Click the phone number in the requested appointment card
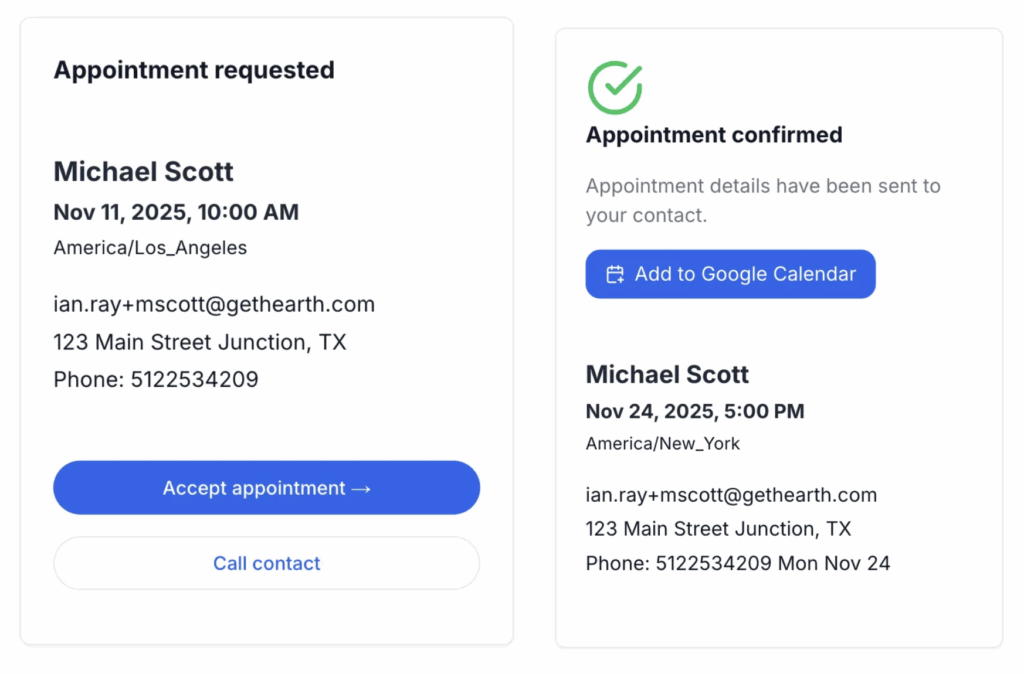 coord(194,380)
